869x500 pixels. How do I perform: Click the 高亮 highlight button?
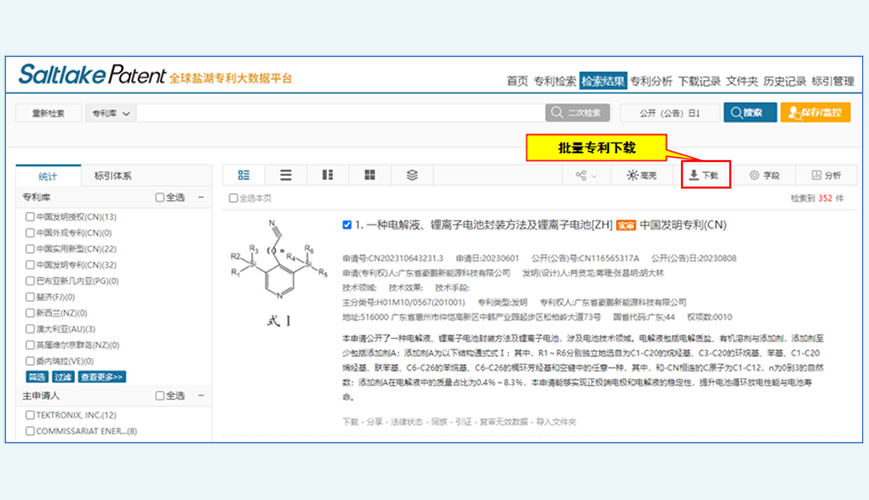tap(642, 175)
